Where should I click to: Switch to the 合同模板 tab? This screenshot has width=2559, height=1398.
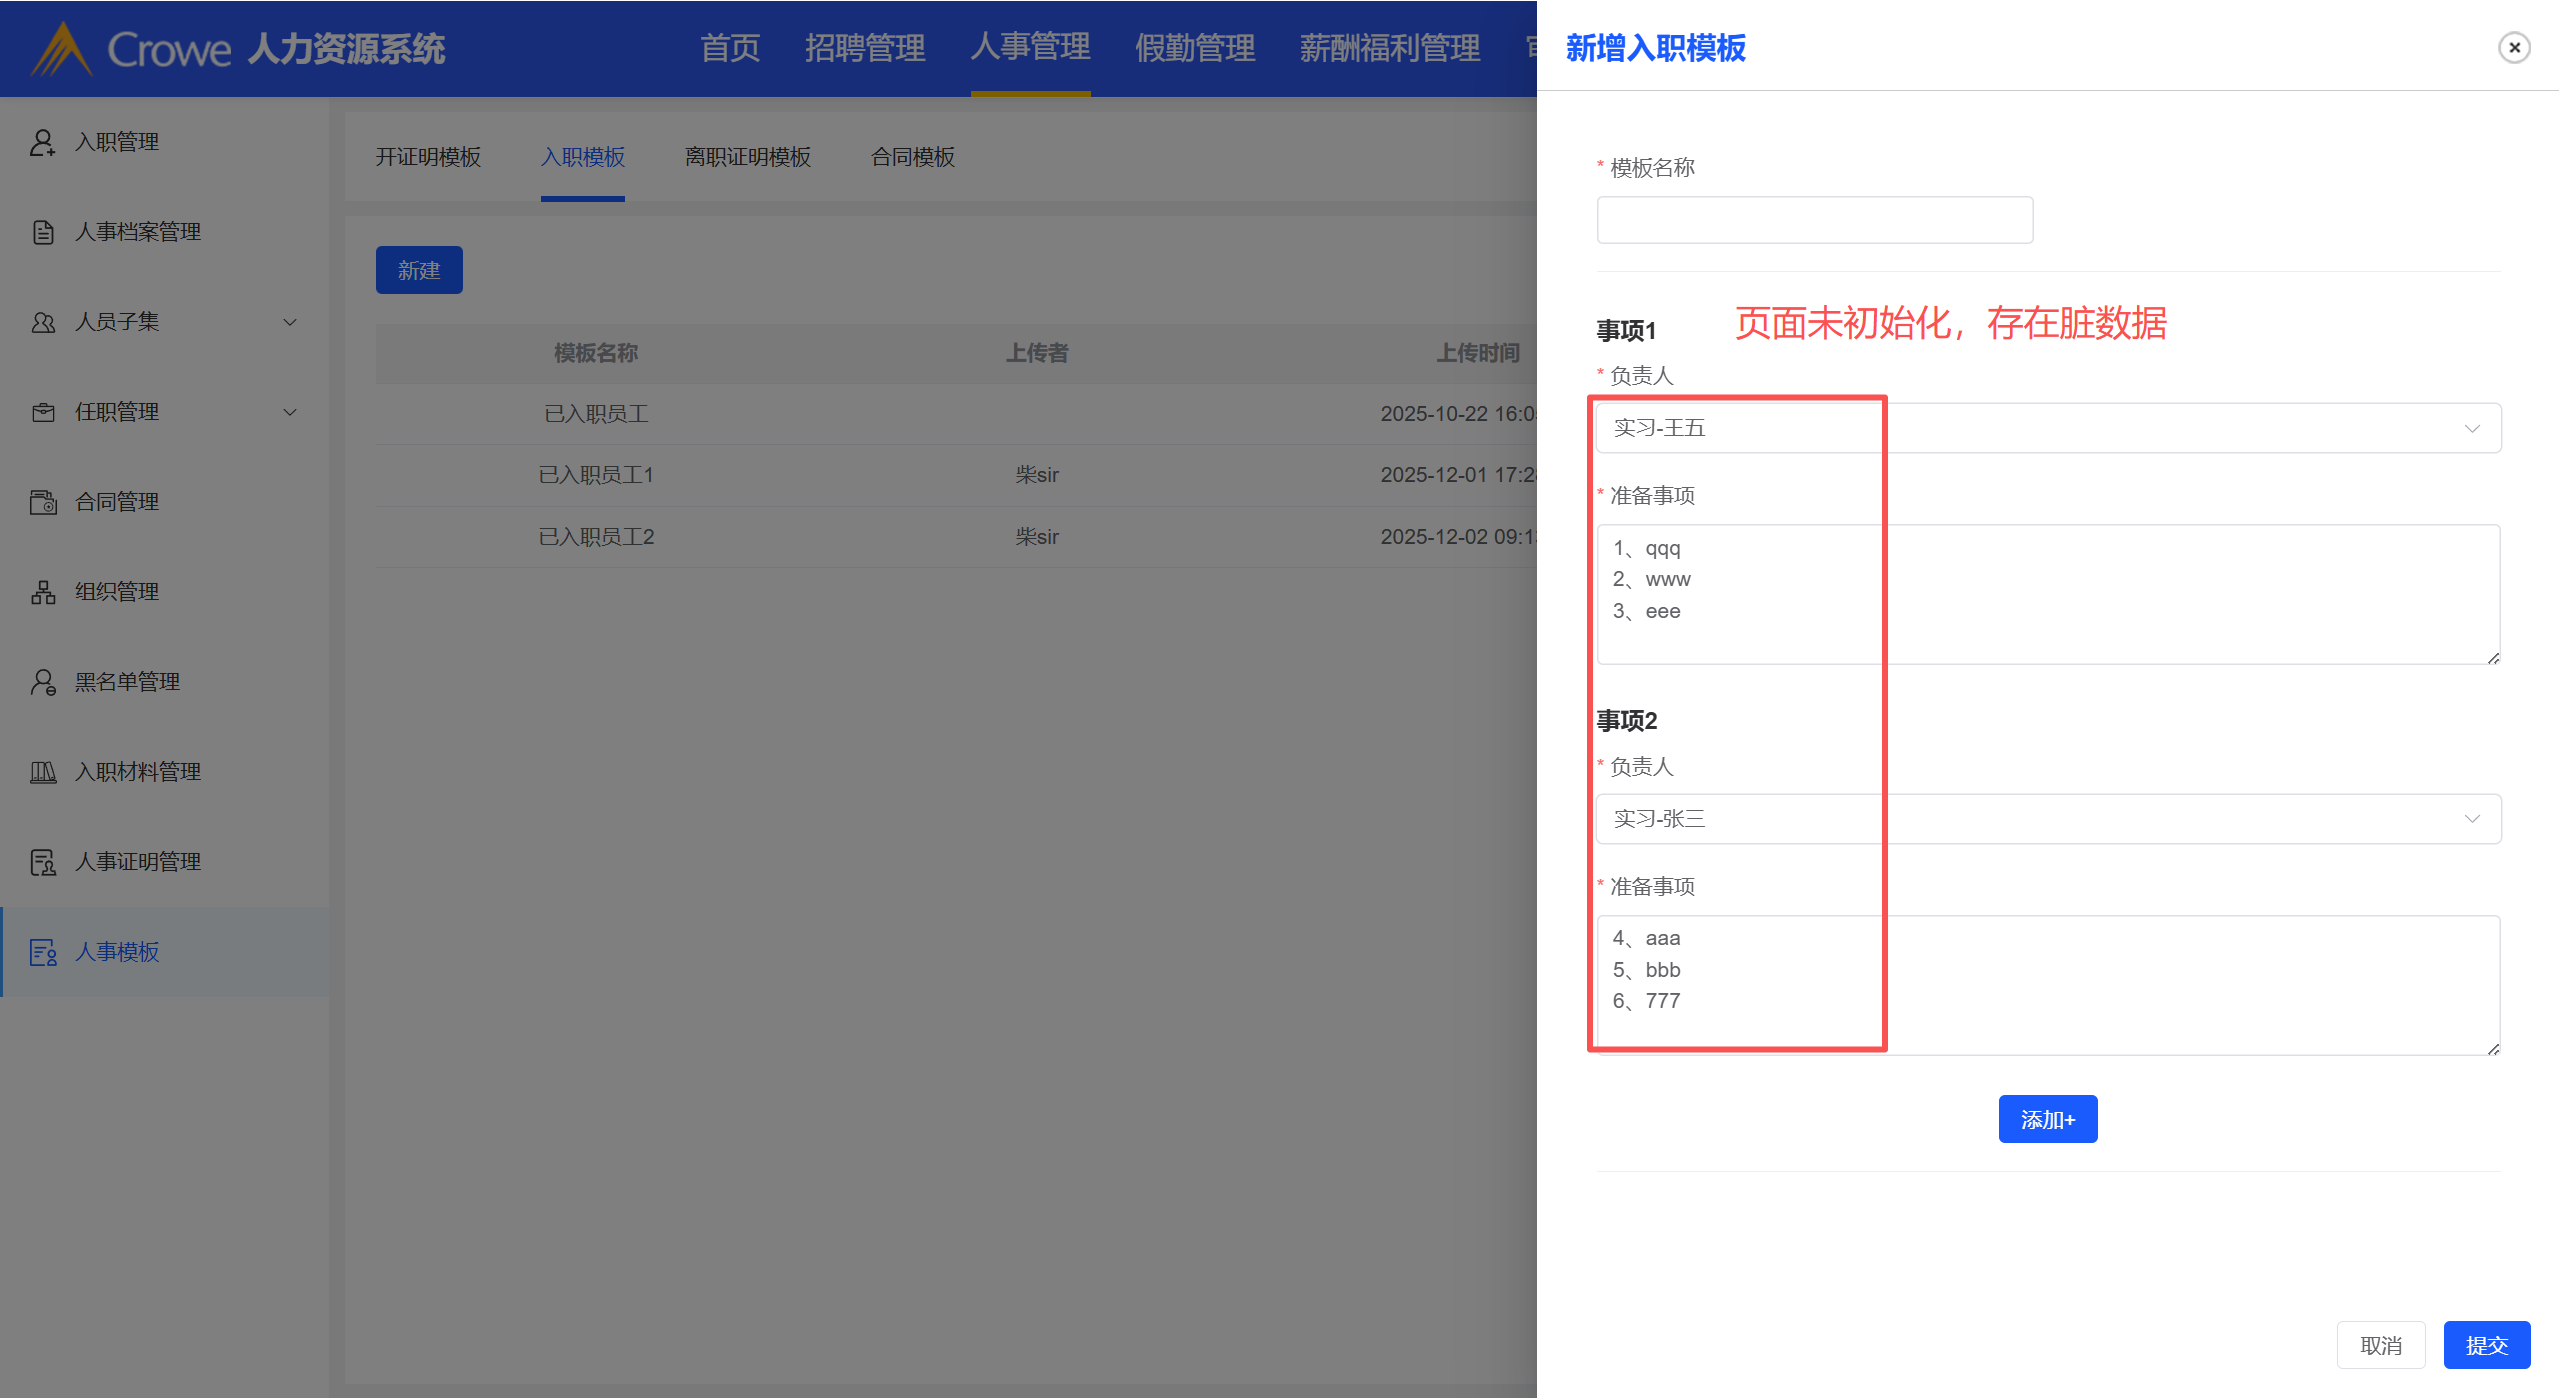click(912, 157)
